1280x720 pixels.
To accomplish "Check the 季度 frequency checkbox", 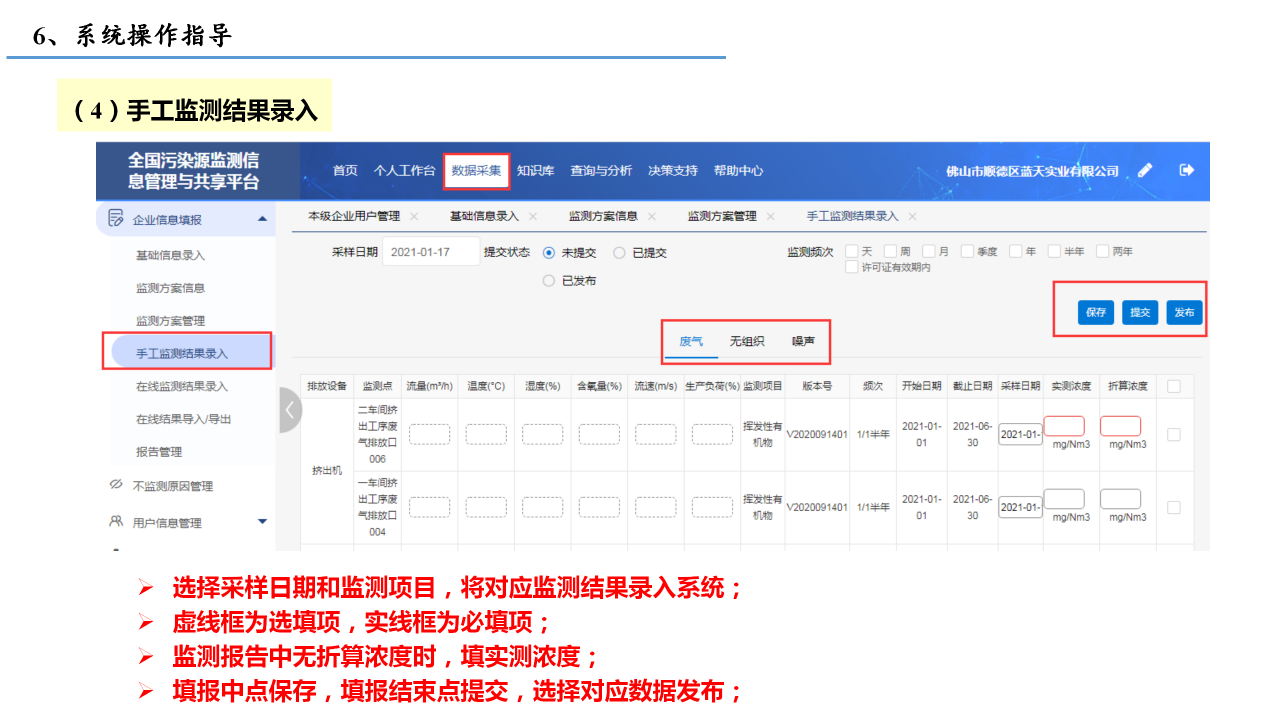I will (x=967, y=251).
